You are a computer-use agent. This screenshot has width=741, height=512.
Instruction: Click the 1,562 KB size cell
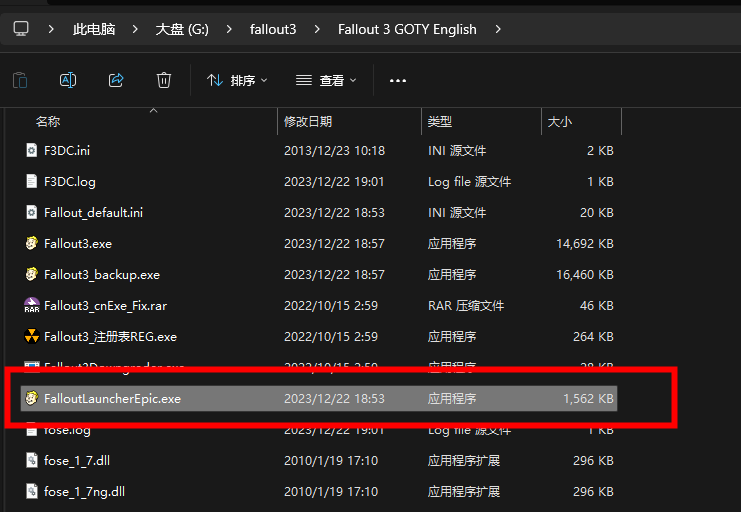[x=588, y=399]
